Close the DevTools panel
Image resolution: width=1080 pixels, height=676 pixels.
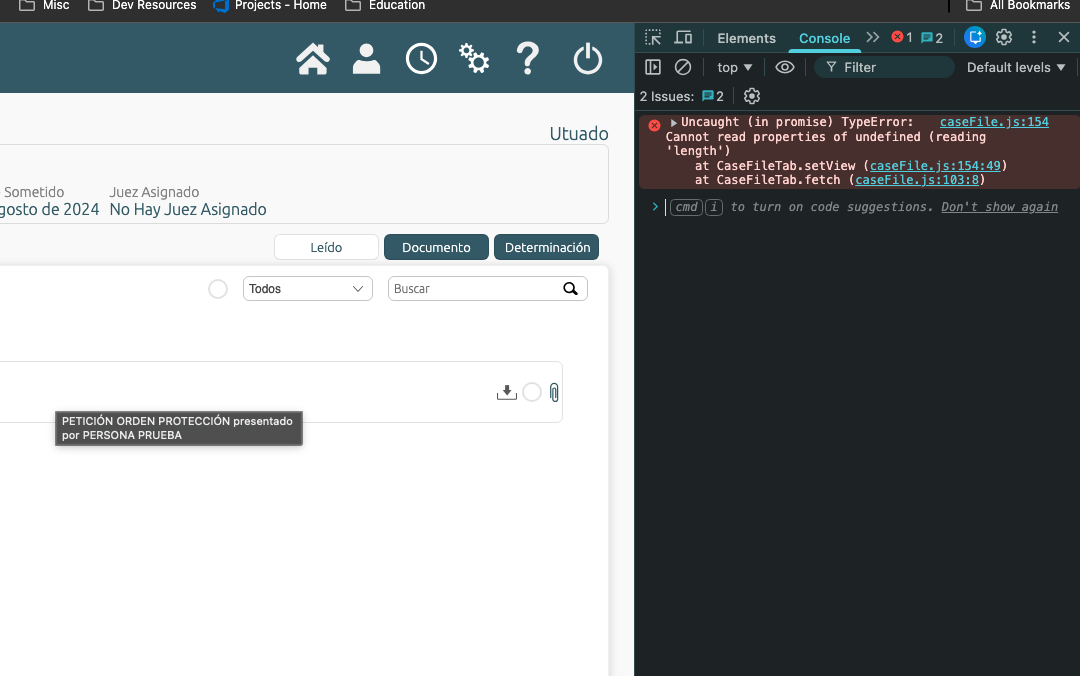[x=1063, y=37]
